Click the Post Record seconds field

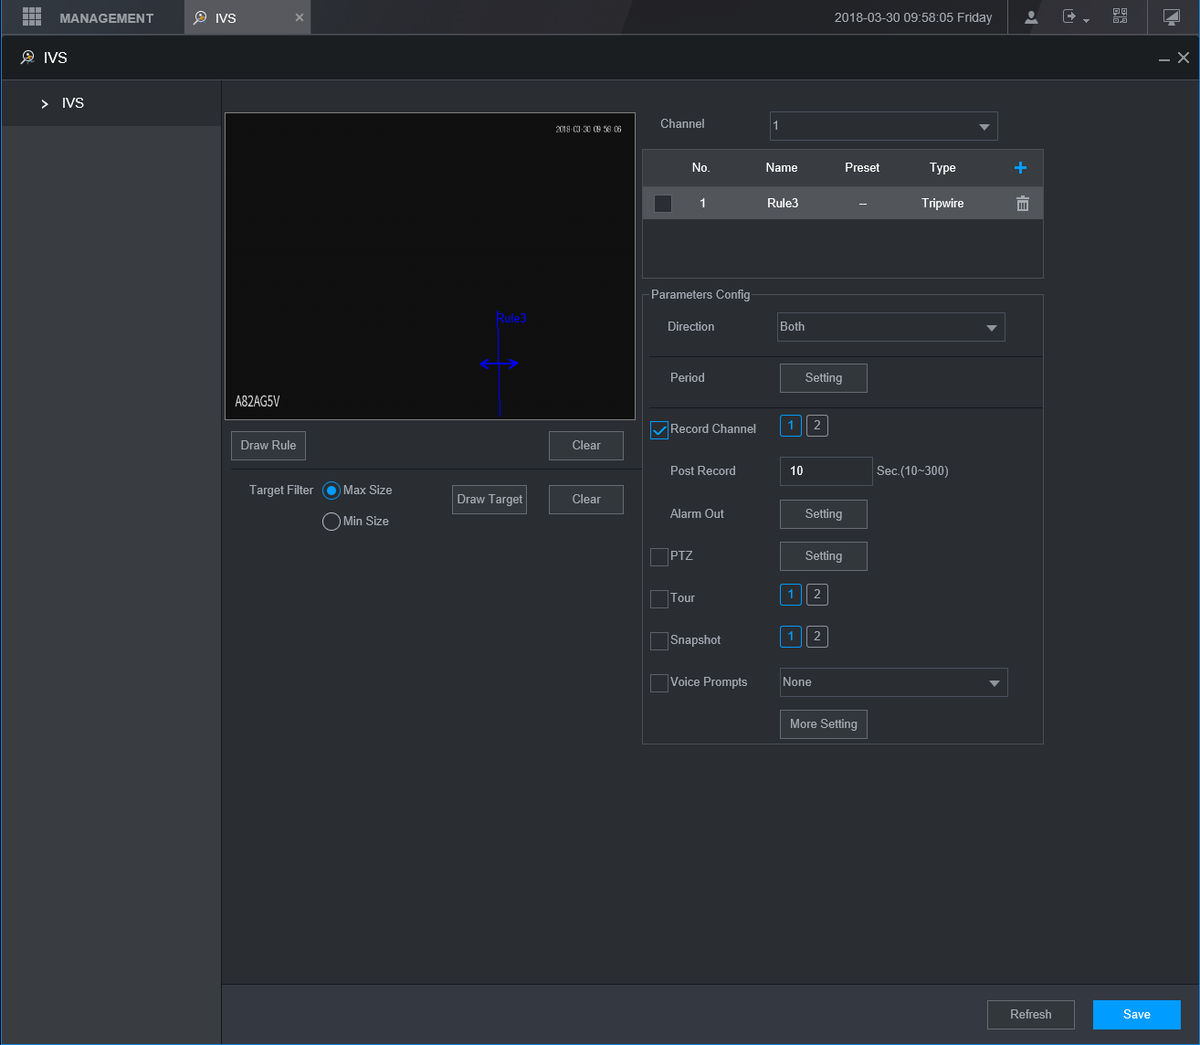click(x=825, y=471)
